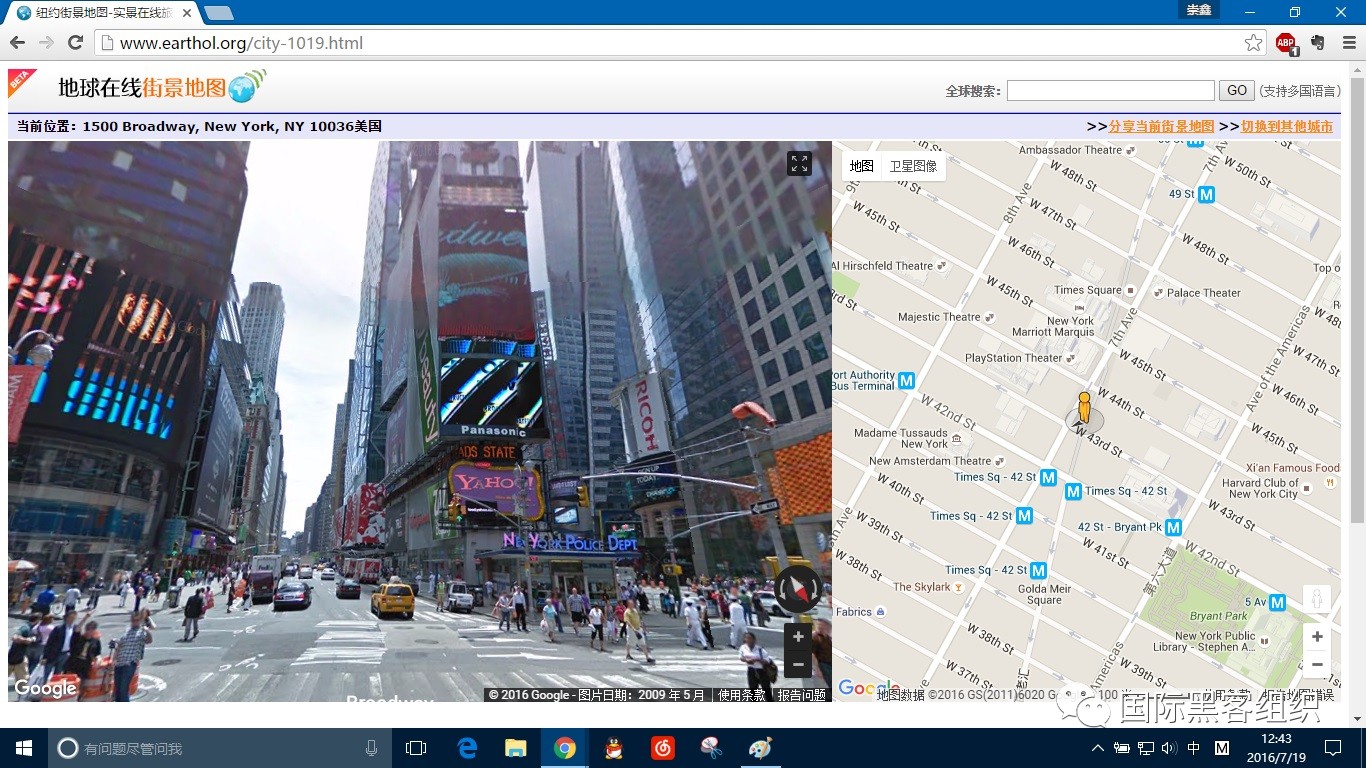Click the PlayStation Theater label
This screenshot has width=1366, height=768.
[1014, 358]
